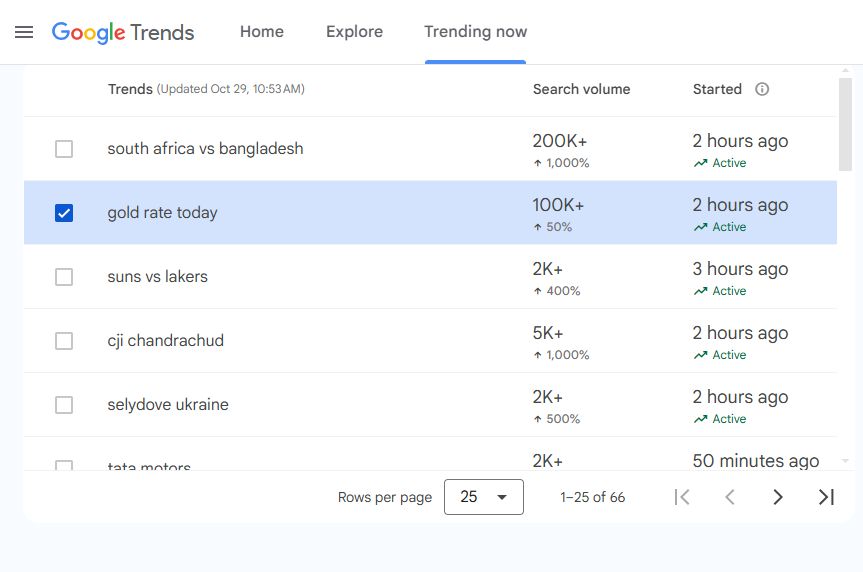This screenshot has height=572, width=863.
Task: Jump to the last results page
Action: (x=826, y=497)
